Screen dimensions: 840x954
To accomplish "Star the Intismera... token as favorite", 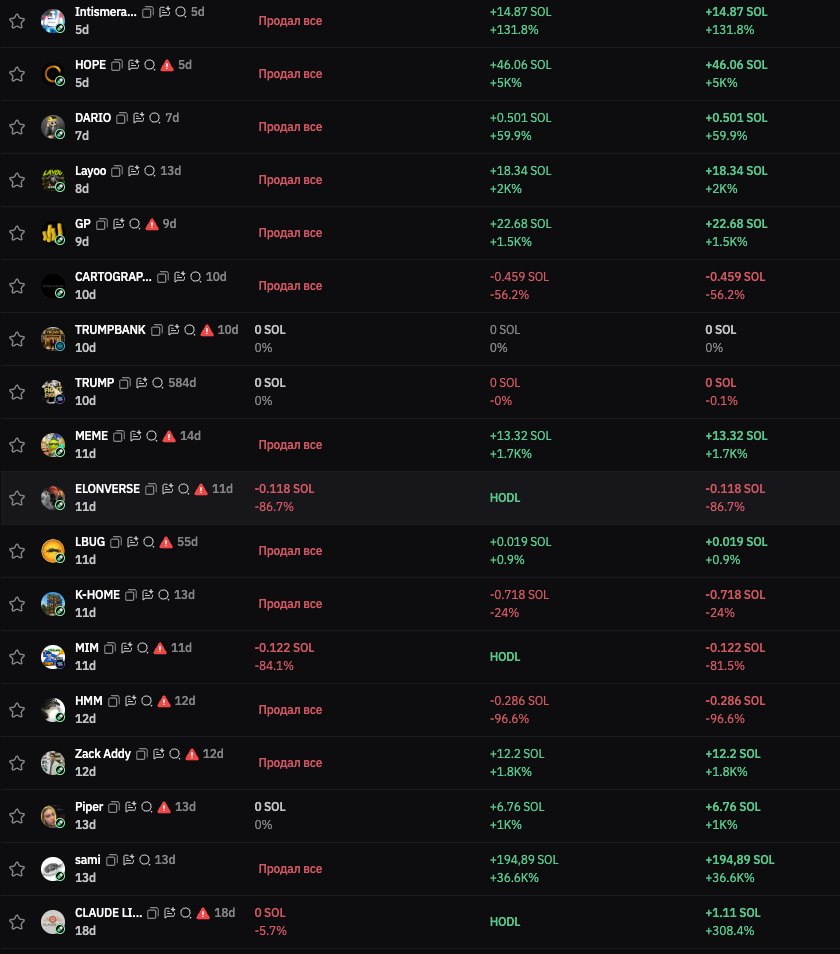I will pyautogui.click(x=17, y=21).
